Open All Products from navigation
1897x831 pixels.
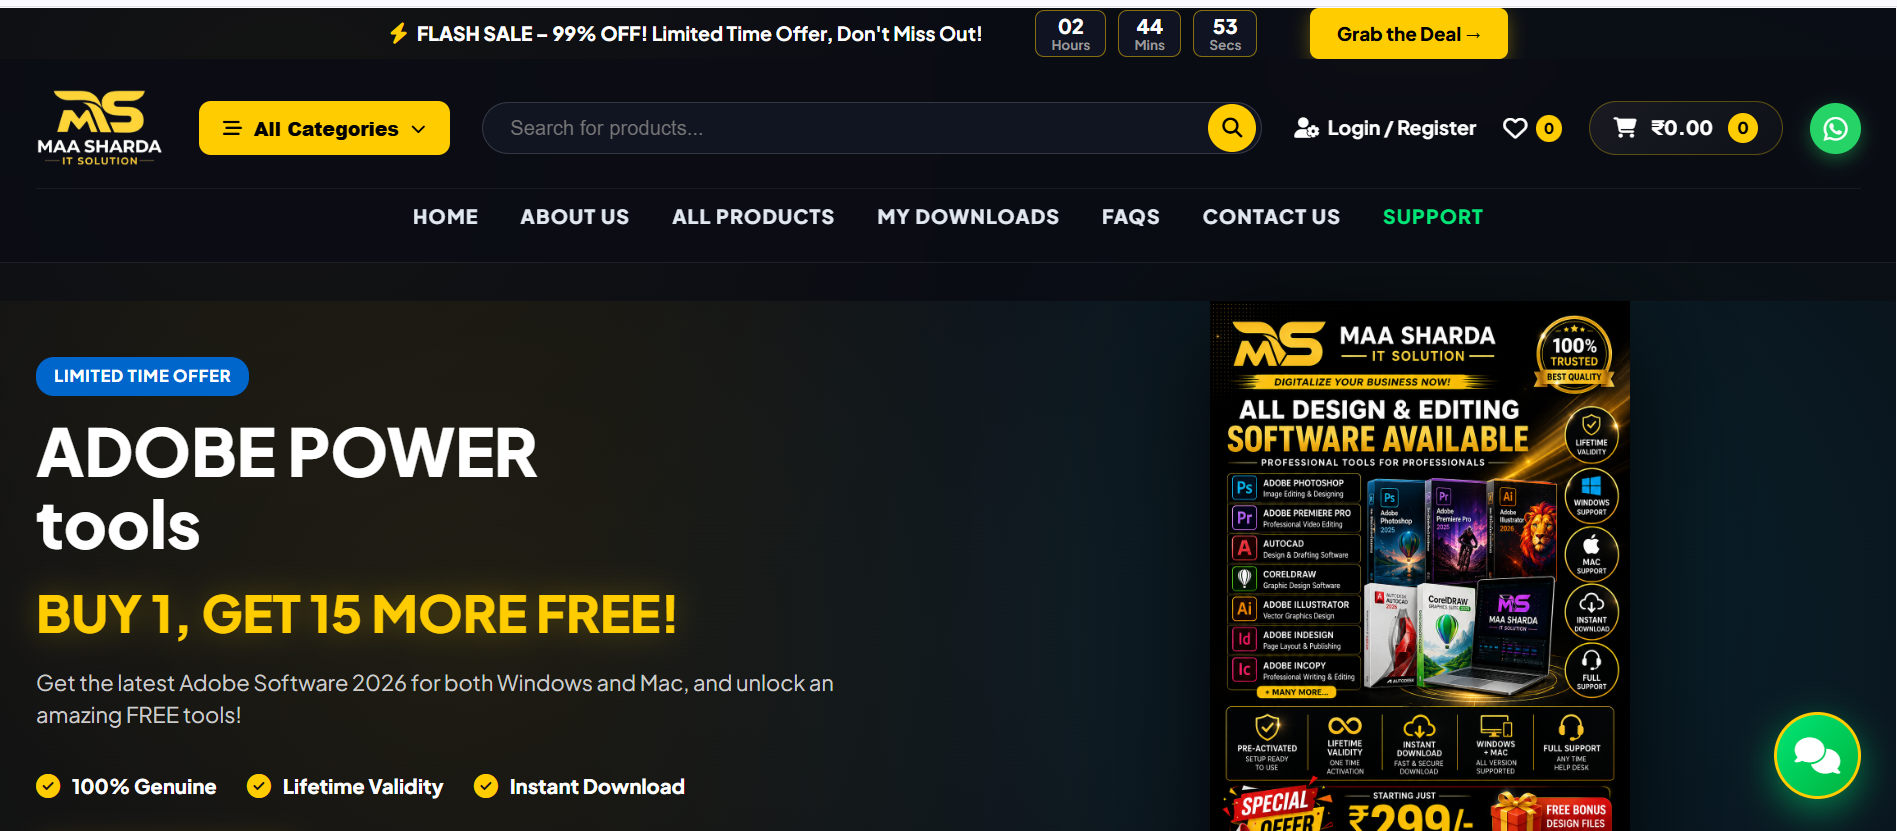point(753,217)
